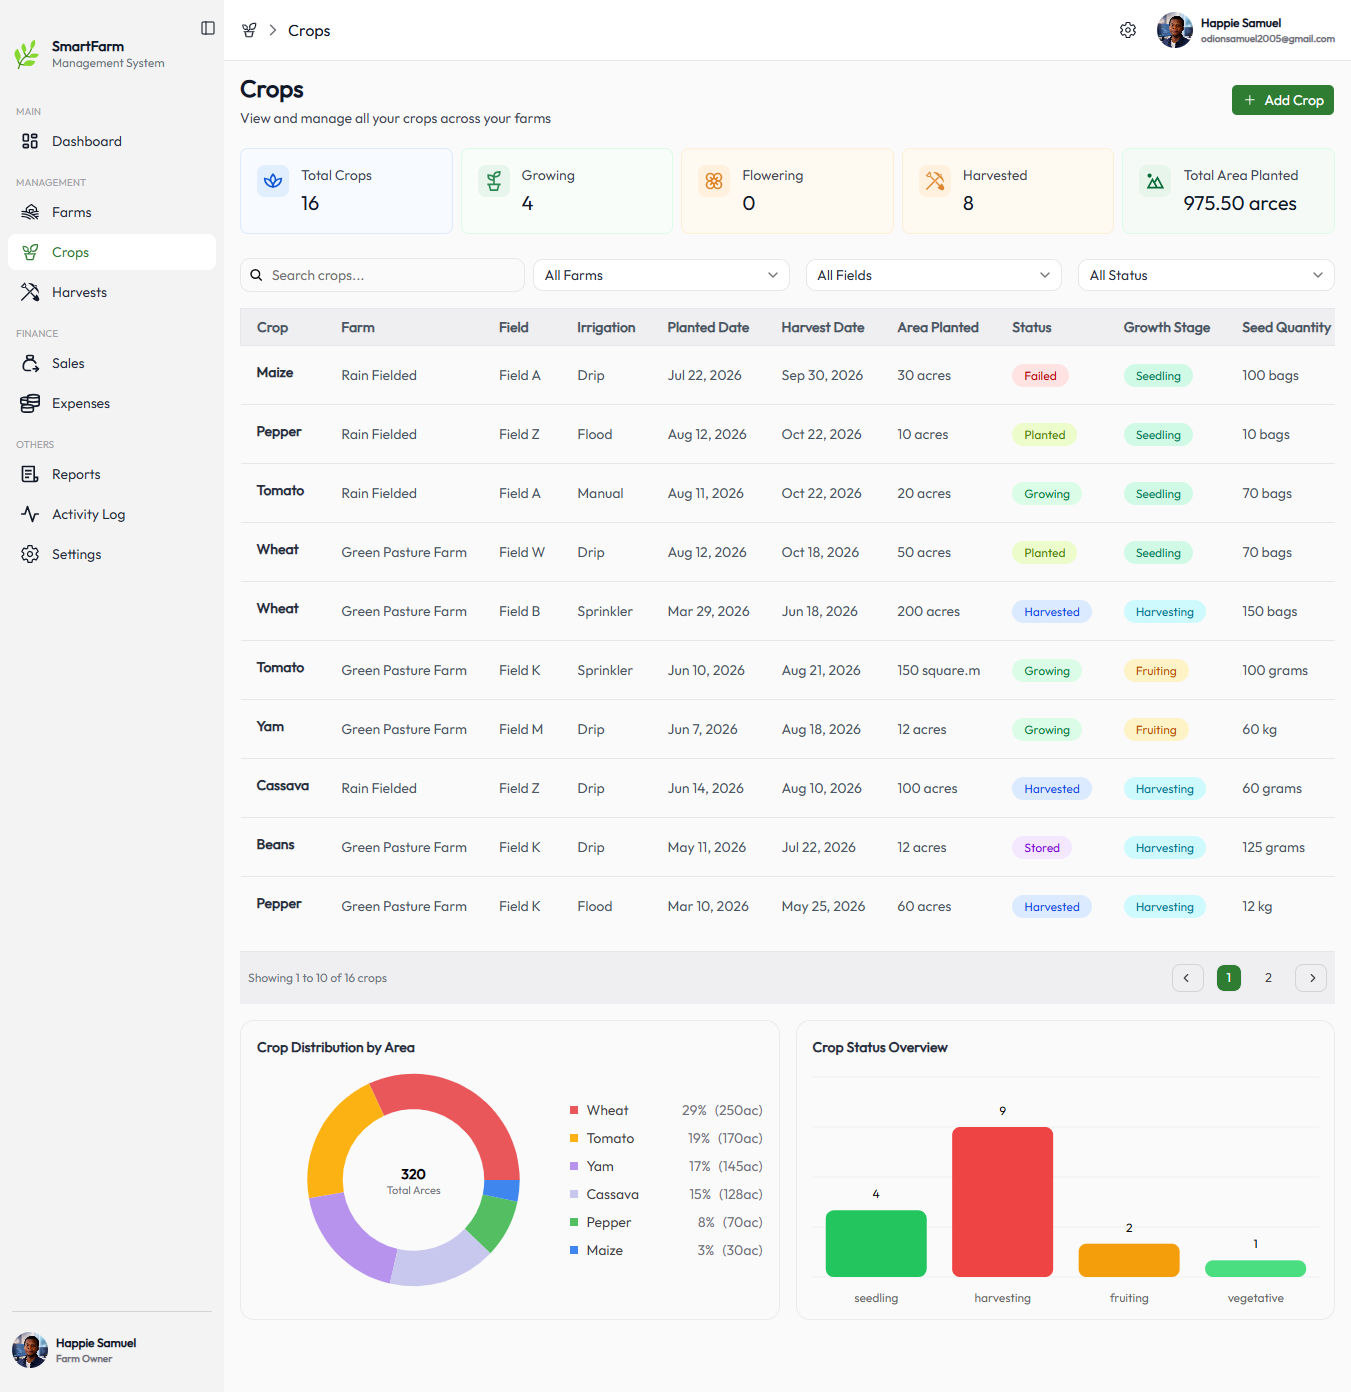The image size is (1351, 1392).
Task: Open Dashboard from the sidebar
Action: click(112, 141)
